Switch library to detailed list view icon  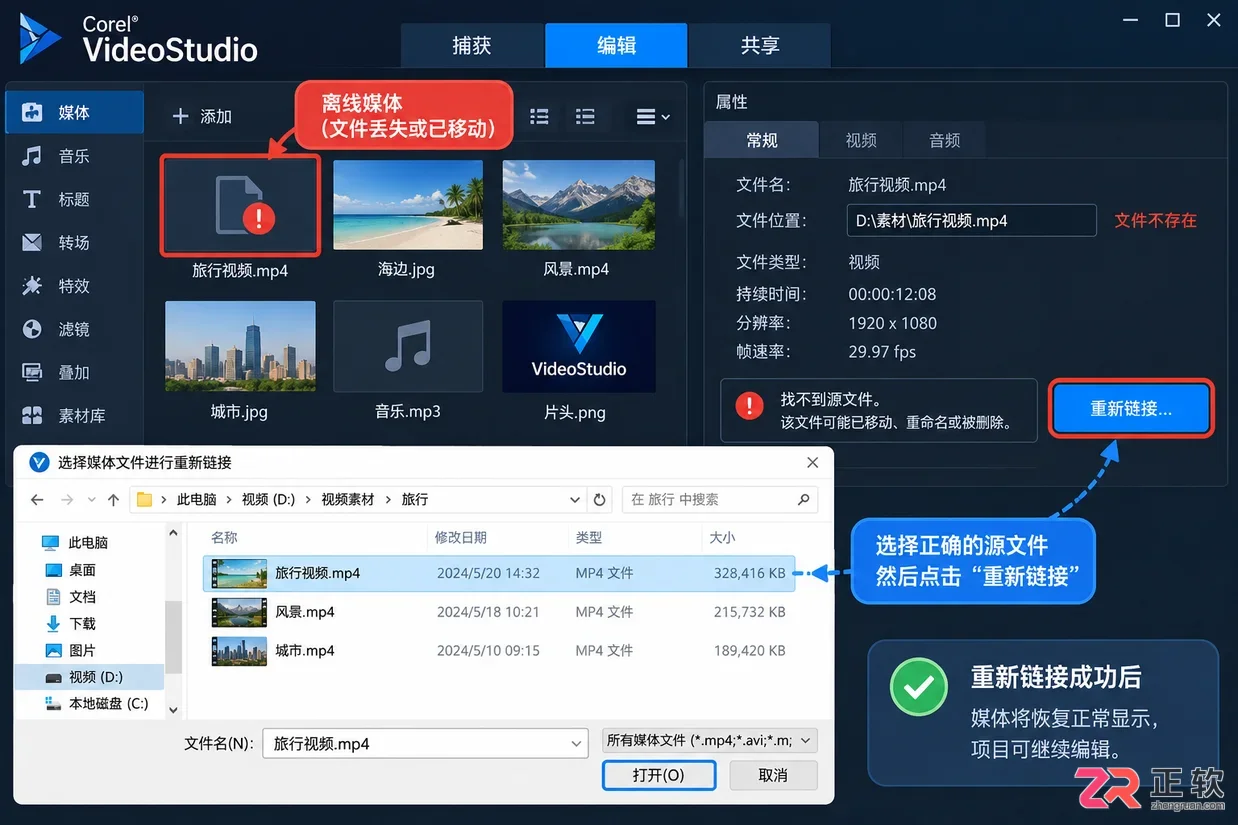(x=585, y=116)
